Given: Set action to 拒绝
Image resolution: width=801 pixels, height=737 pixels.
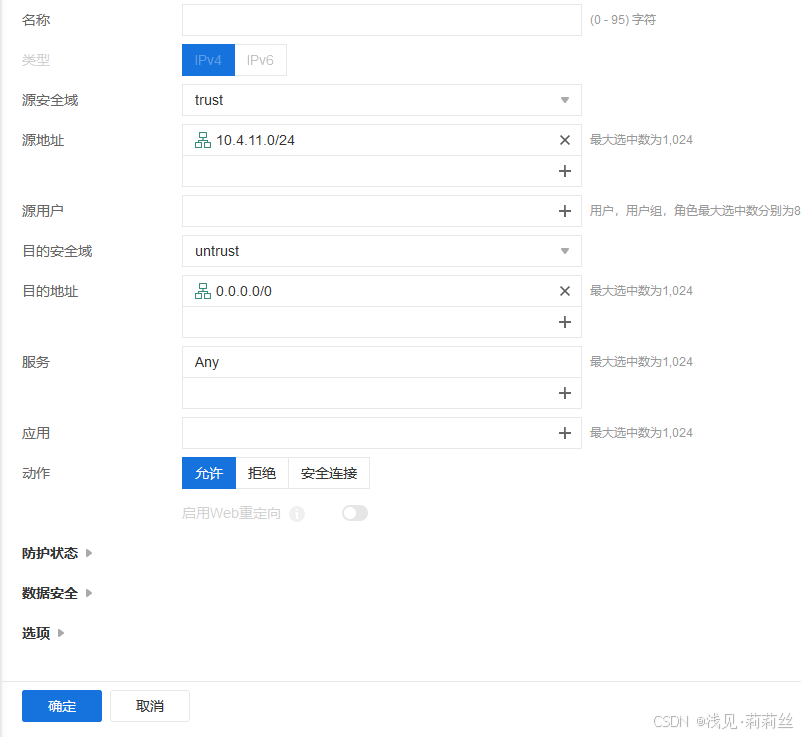Looking at the screenshot, I should pyautogui.click(x=262, y=473).
